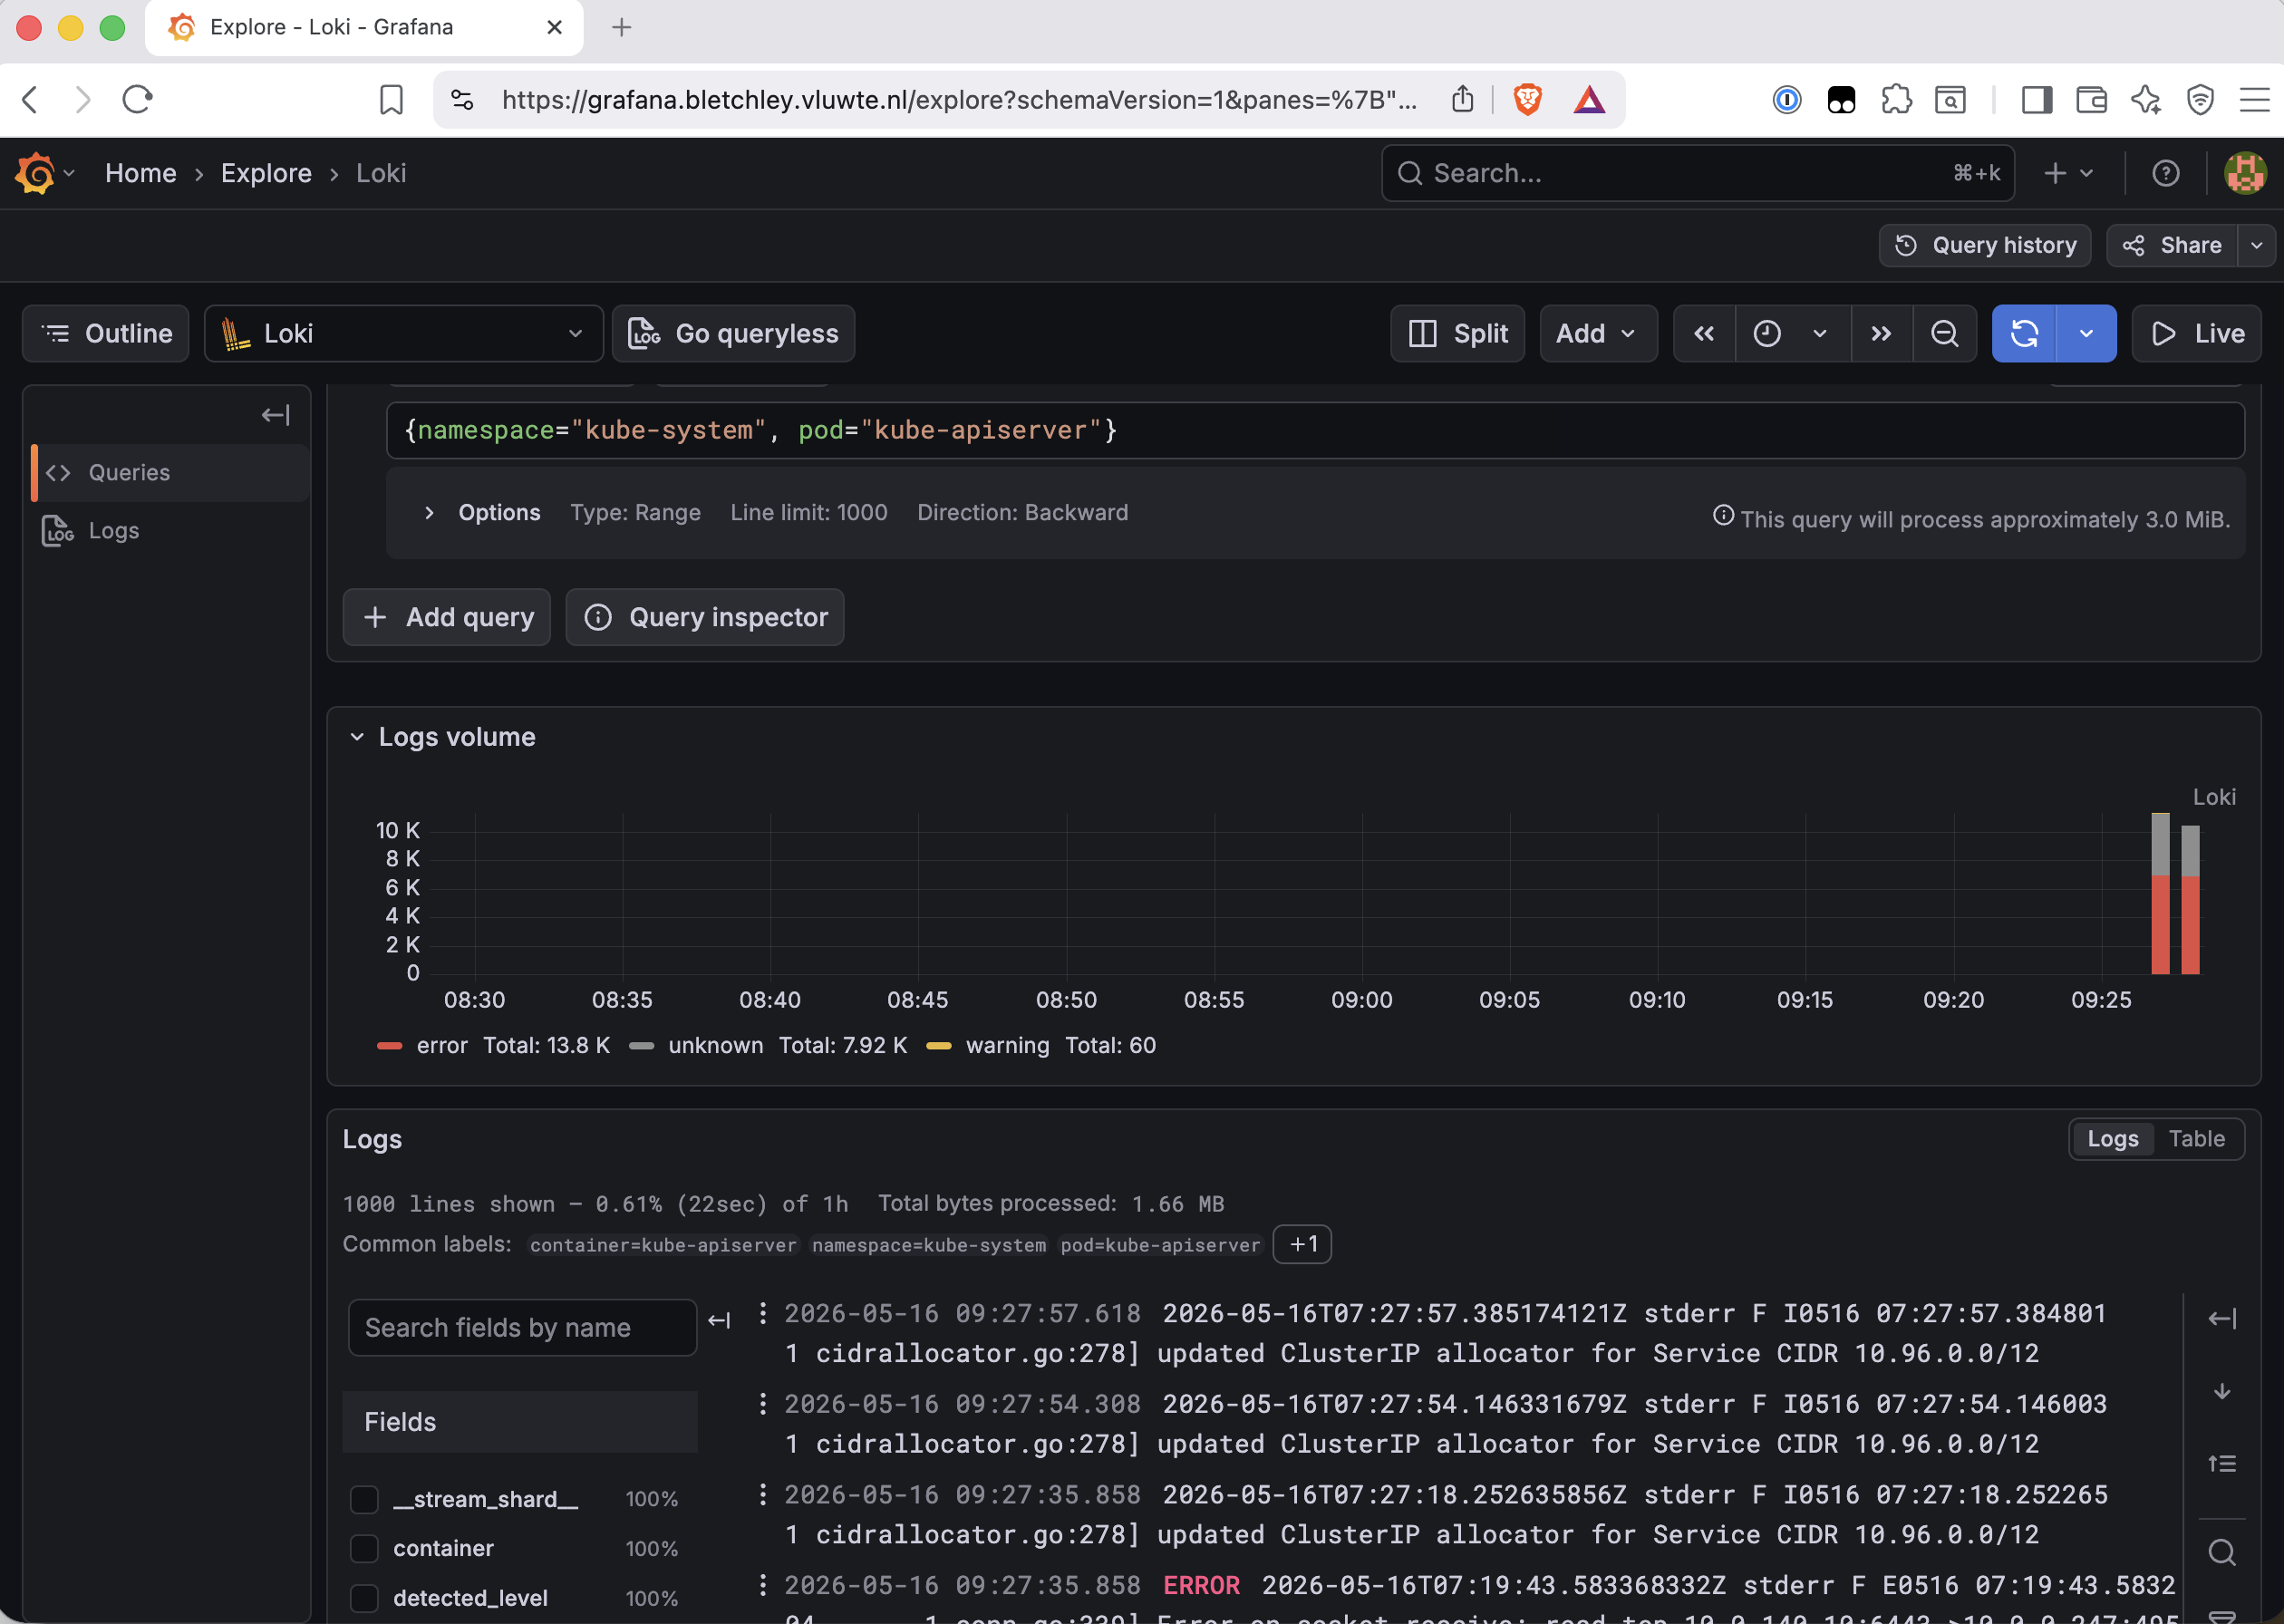
Task: Click the Go queryless button
Action: pos(733,333)
